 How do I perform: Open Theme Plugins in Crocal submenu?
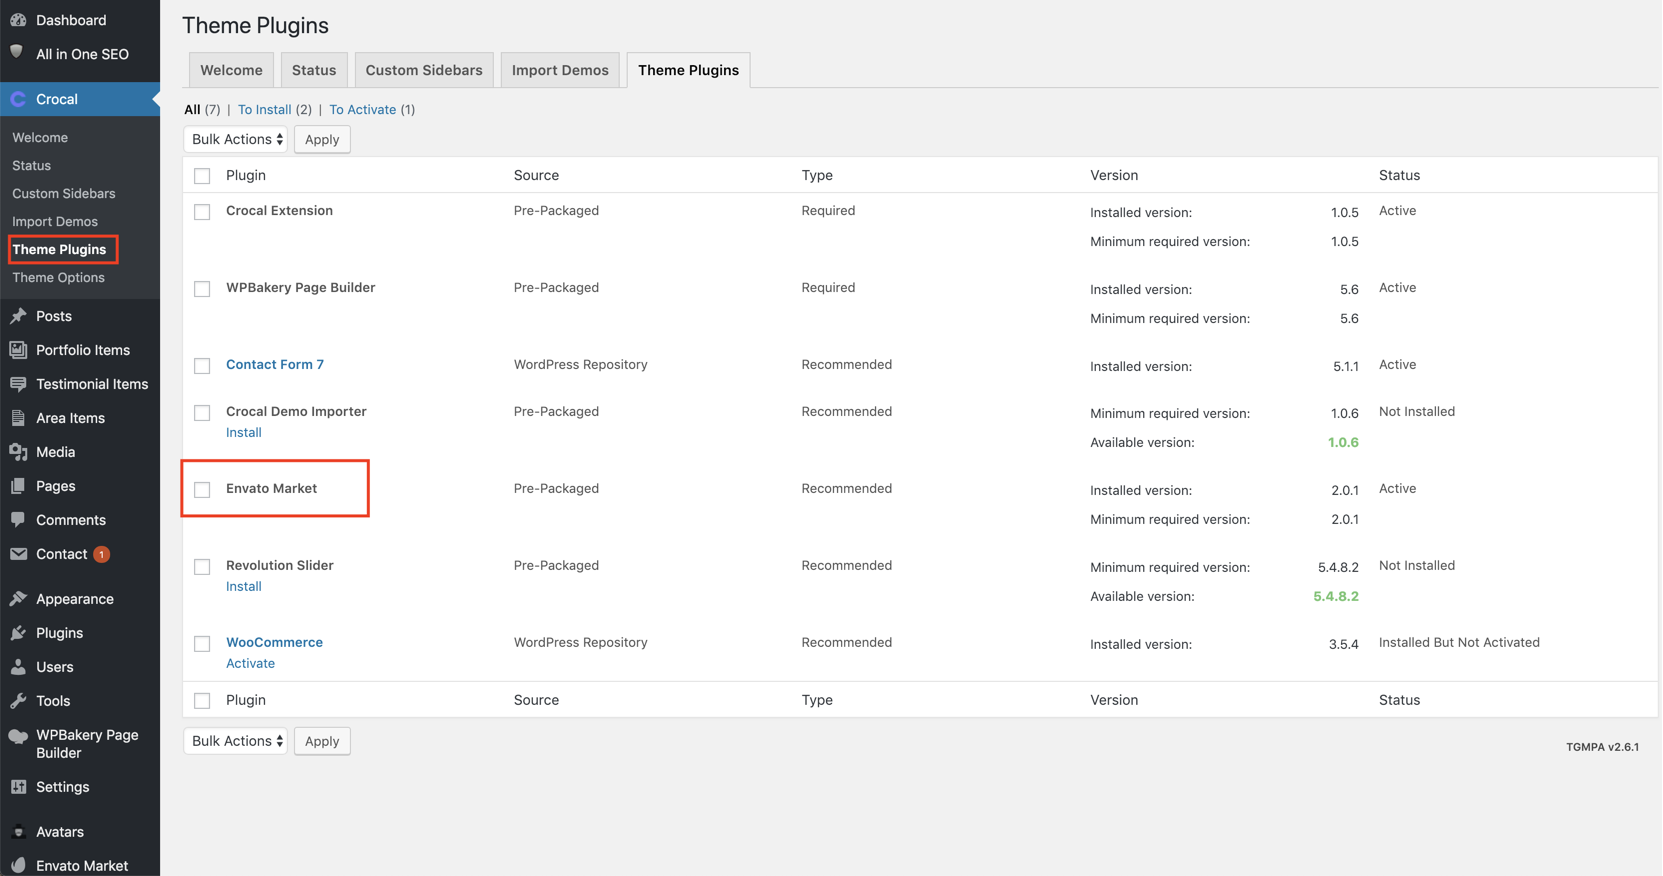(59, 249)
